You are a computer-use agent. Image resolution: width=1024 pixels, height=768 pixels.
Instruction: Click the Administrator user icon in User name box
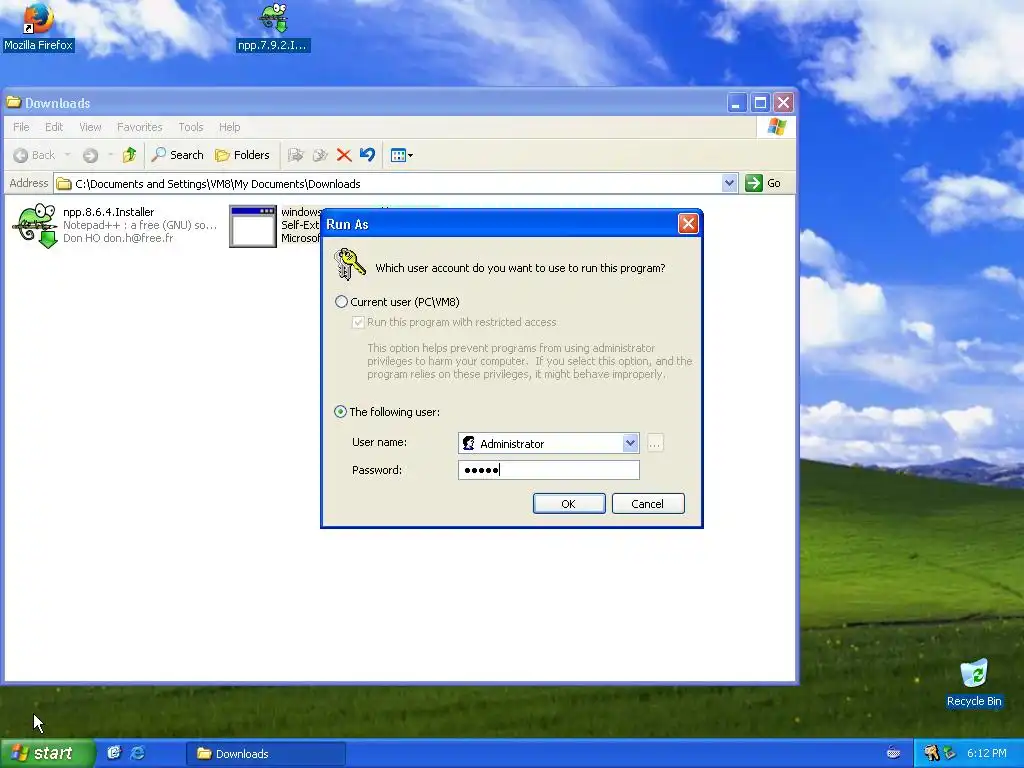pyautogui.click(x=468, y=443)
